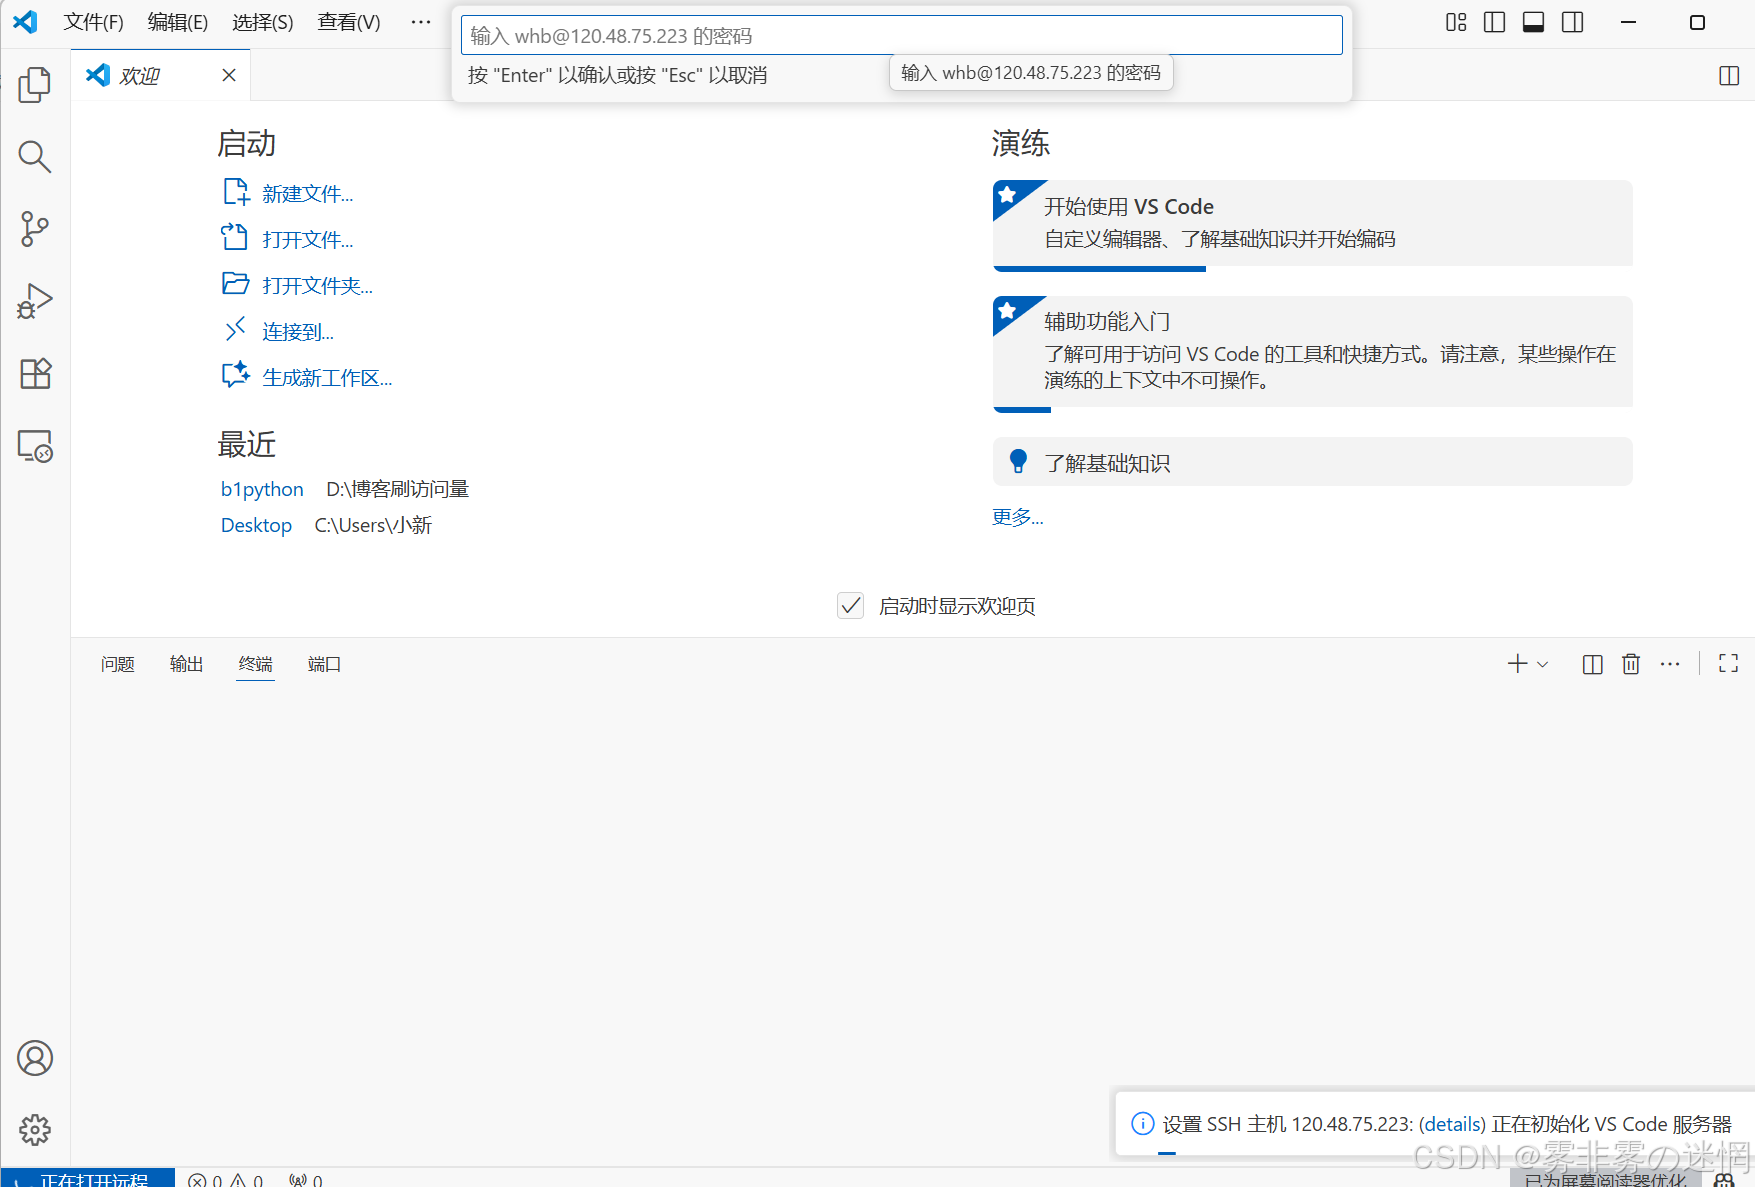1755x1187 pixels.
Task: Open the Explorer view in activity bar
Action: point(35,85)
